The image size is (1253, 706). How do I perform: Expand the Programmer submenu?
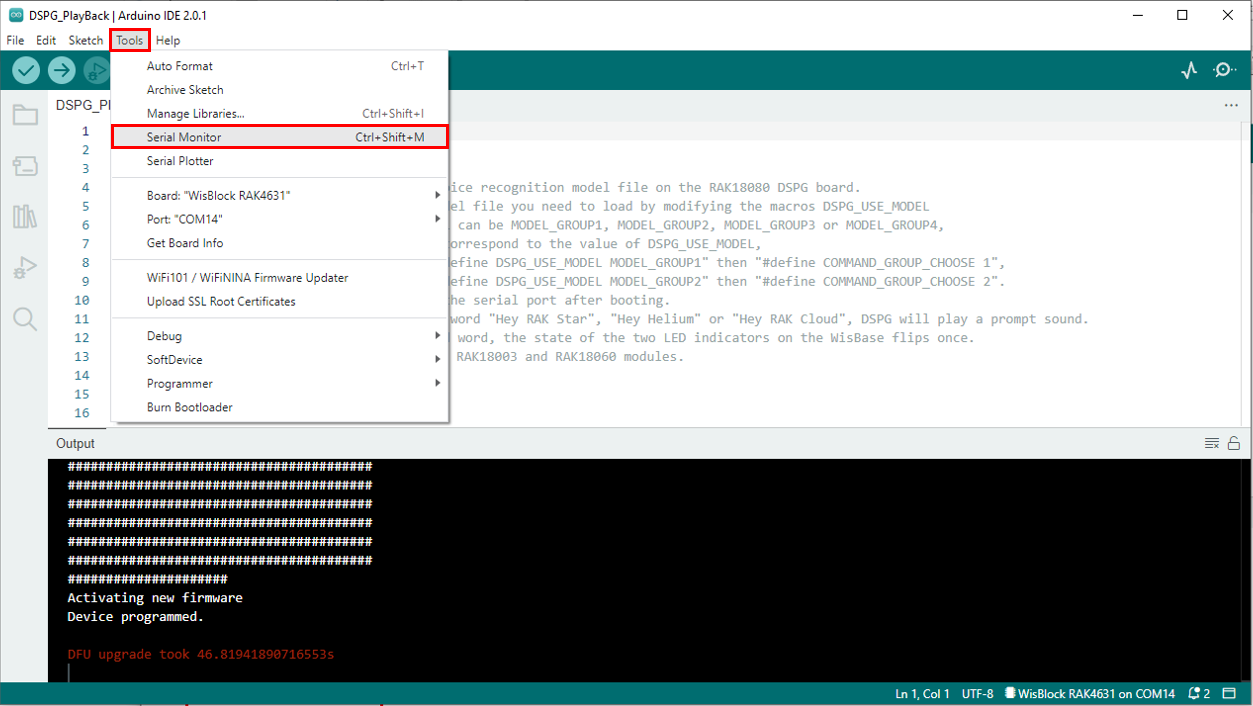pos(280,384)
